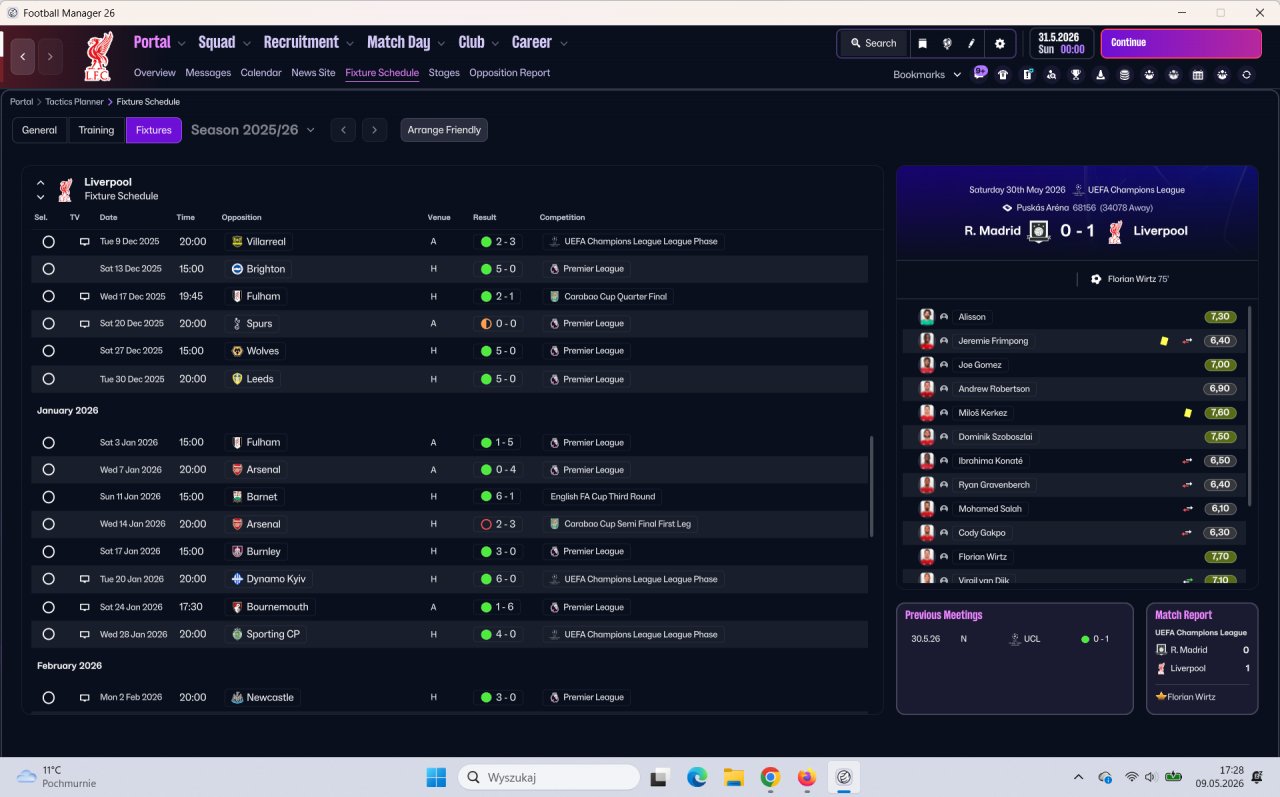Open the Season 2025/26 dropdown
The width and height of the screenshot is (1280, 797).
[x=253, y=130]
